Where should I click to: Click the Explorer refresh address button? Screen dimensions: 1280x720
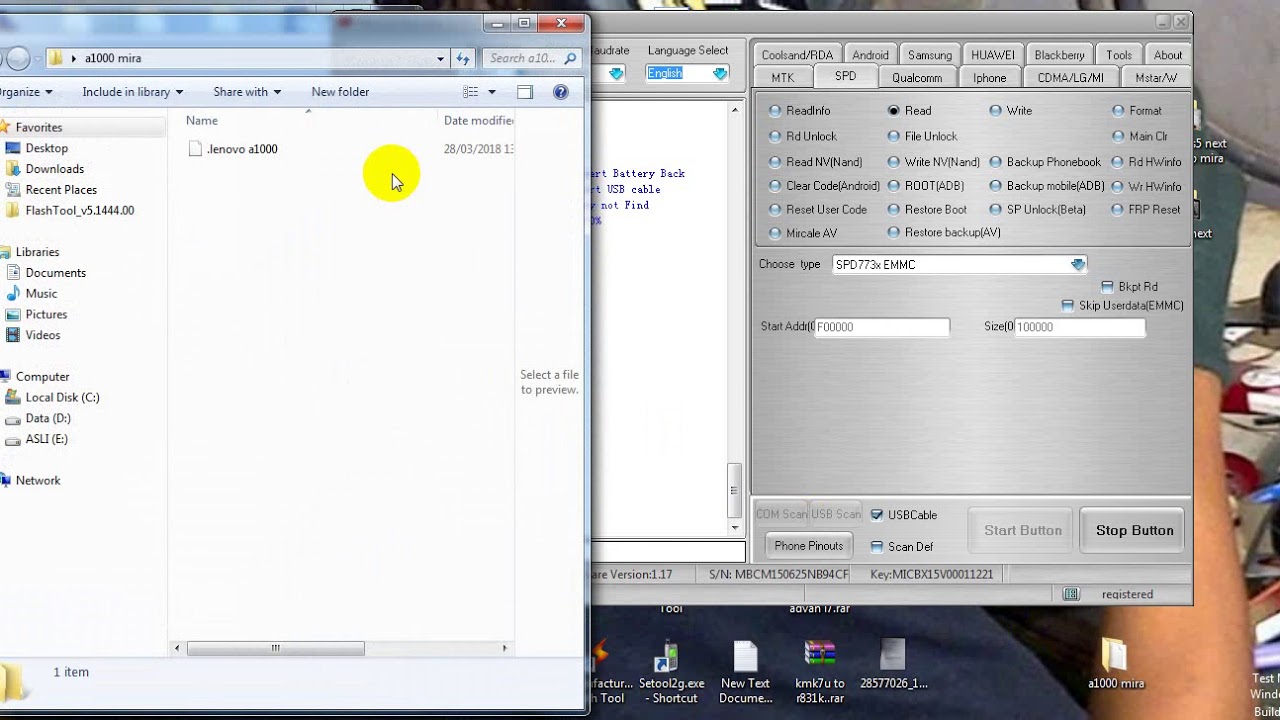(463, 58)
